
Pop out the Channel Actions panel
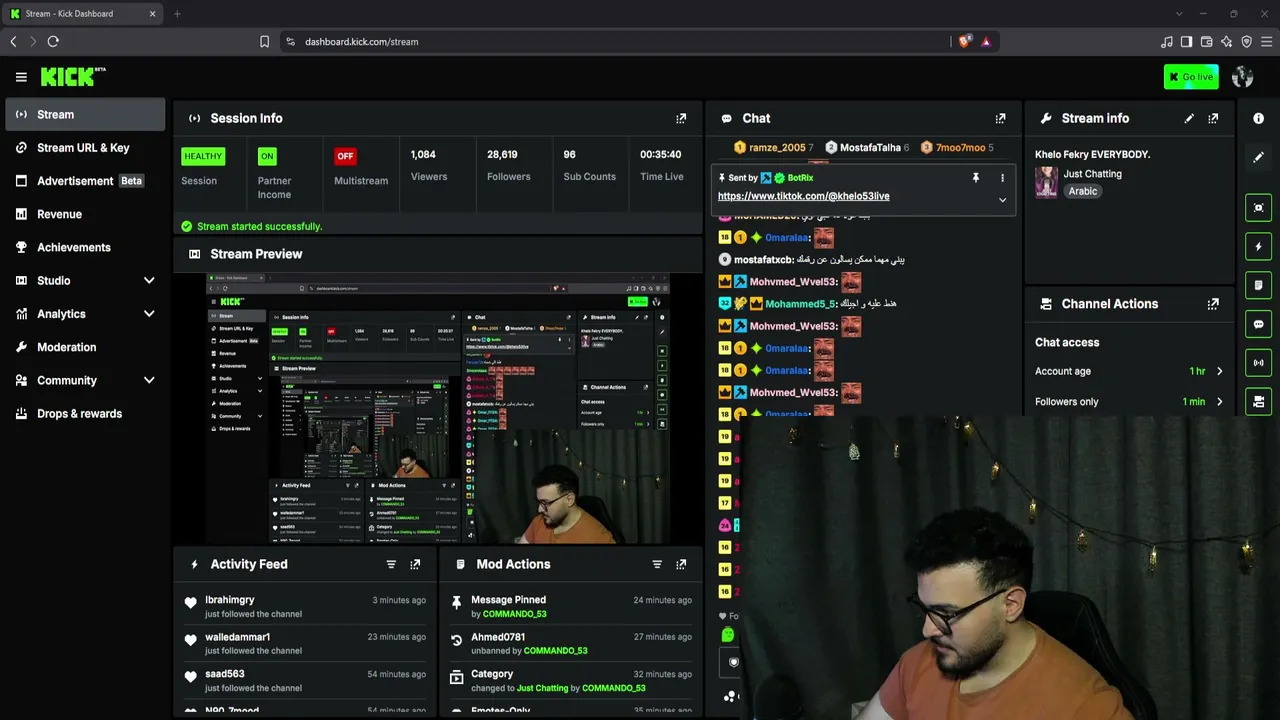pos(1213,304)
